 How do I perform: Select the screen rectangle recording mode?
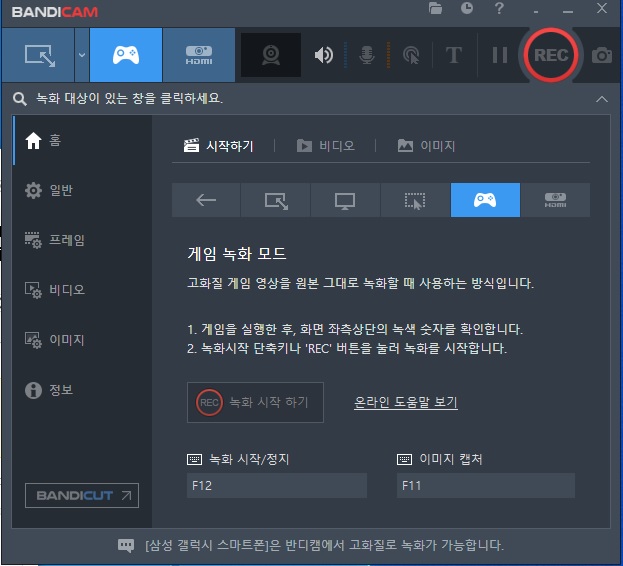click(x=39, y=55)
